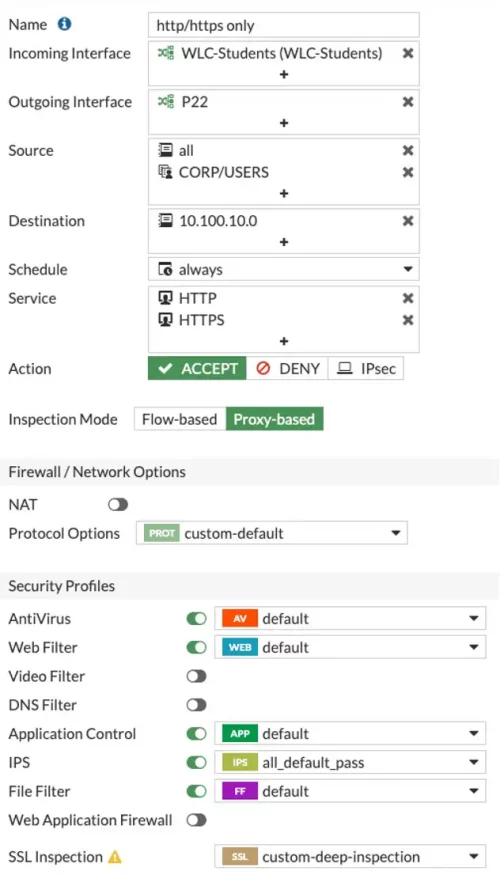Viewport: 500px width, 875px height.
Task: Expand the IPS all_default_pass dropdown
Action: [350, 762]
